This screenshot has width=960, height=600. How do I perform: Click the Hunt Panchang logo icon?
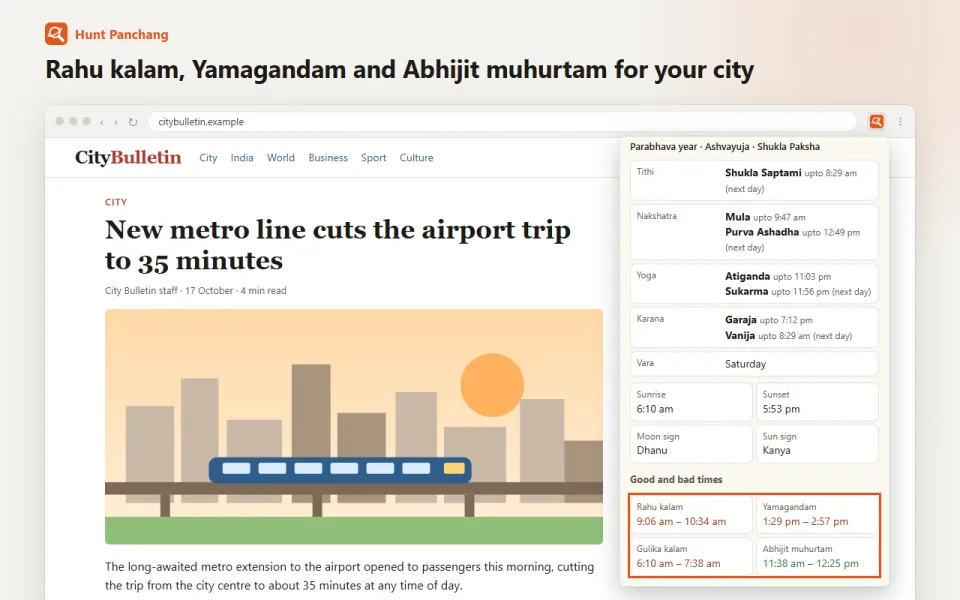point(56,34)
